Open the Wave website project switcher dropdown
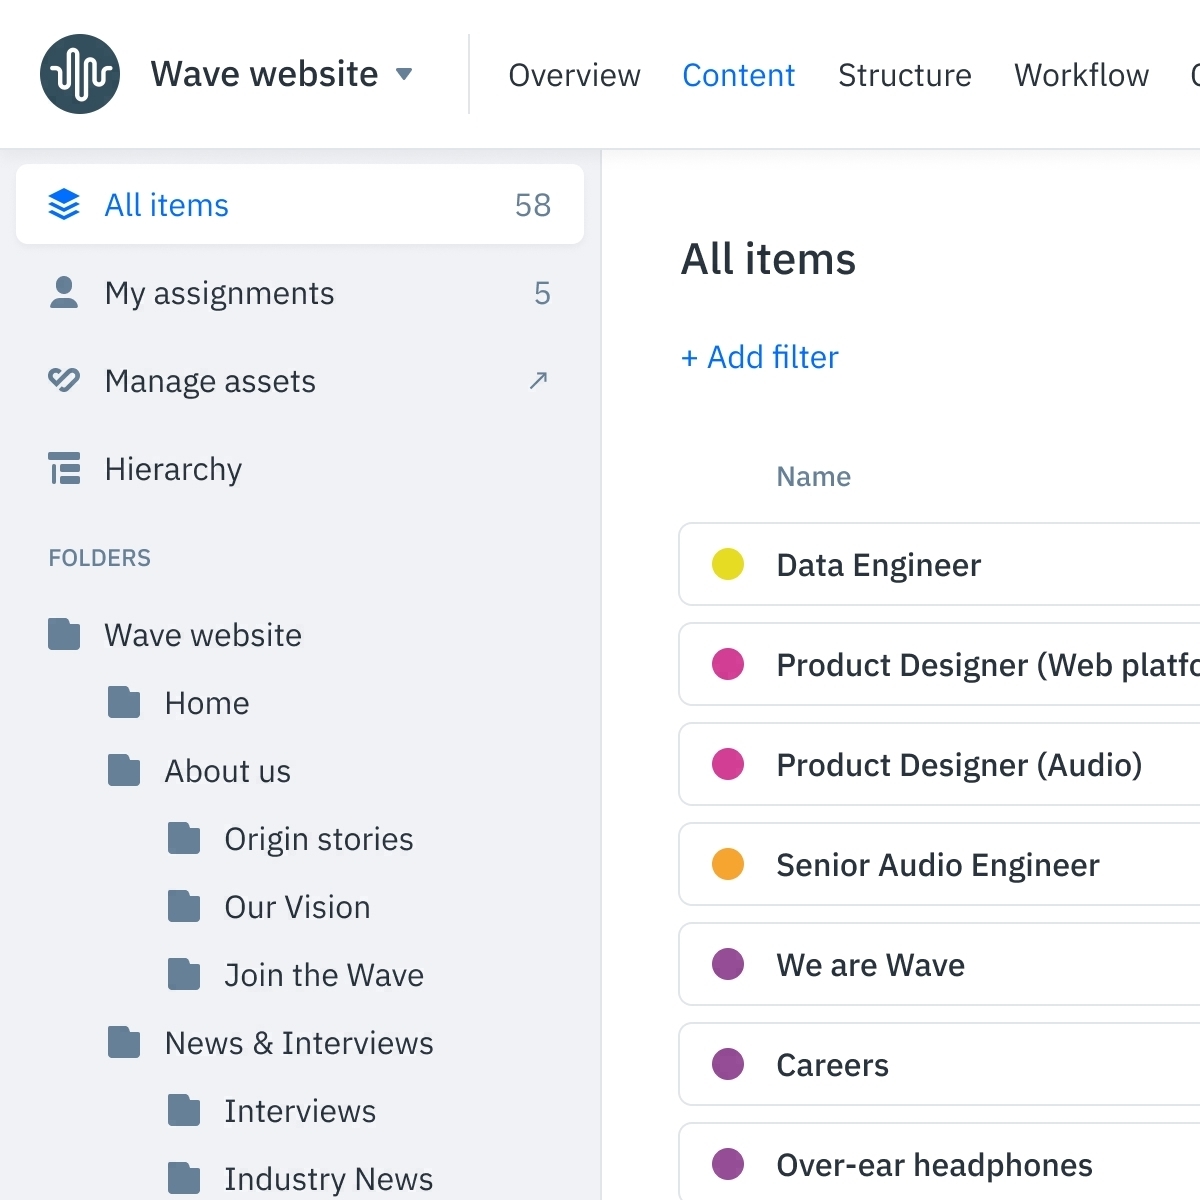Viewport: 1200px width, 1200px height. click(403, 73)
